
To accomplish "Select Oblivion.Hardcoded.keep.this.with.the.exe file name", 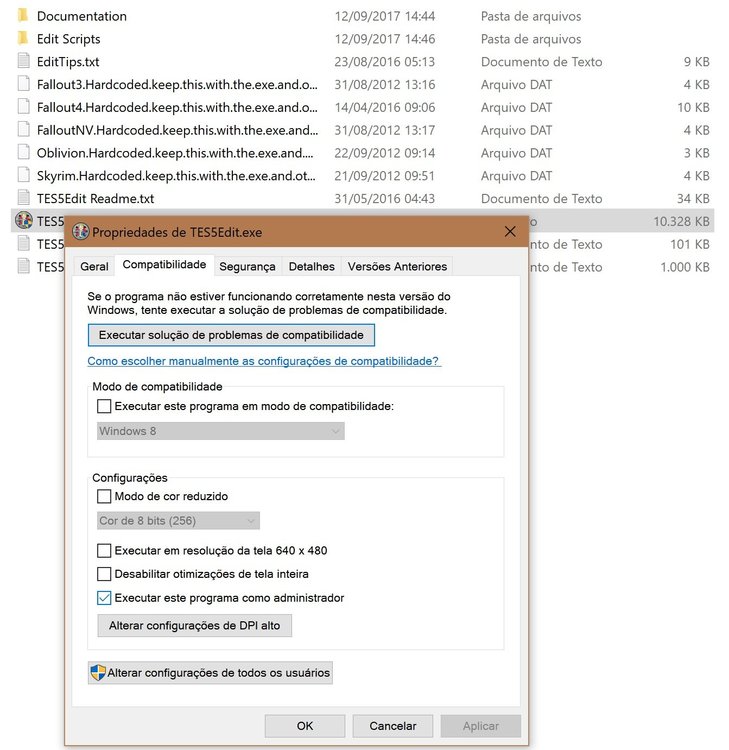I will [175, 153].
